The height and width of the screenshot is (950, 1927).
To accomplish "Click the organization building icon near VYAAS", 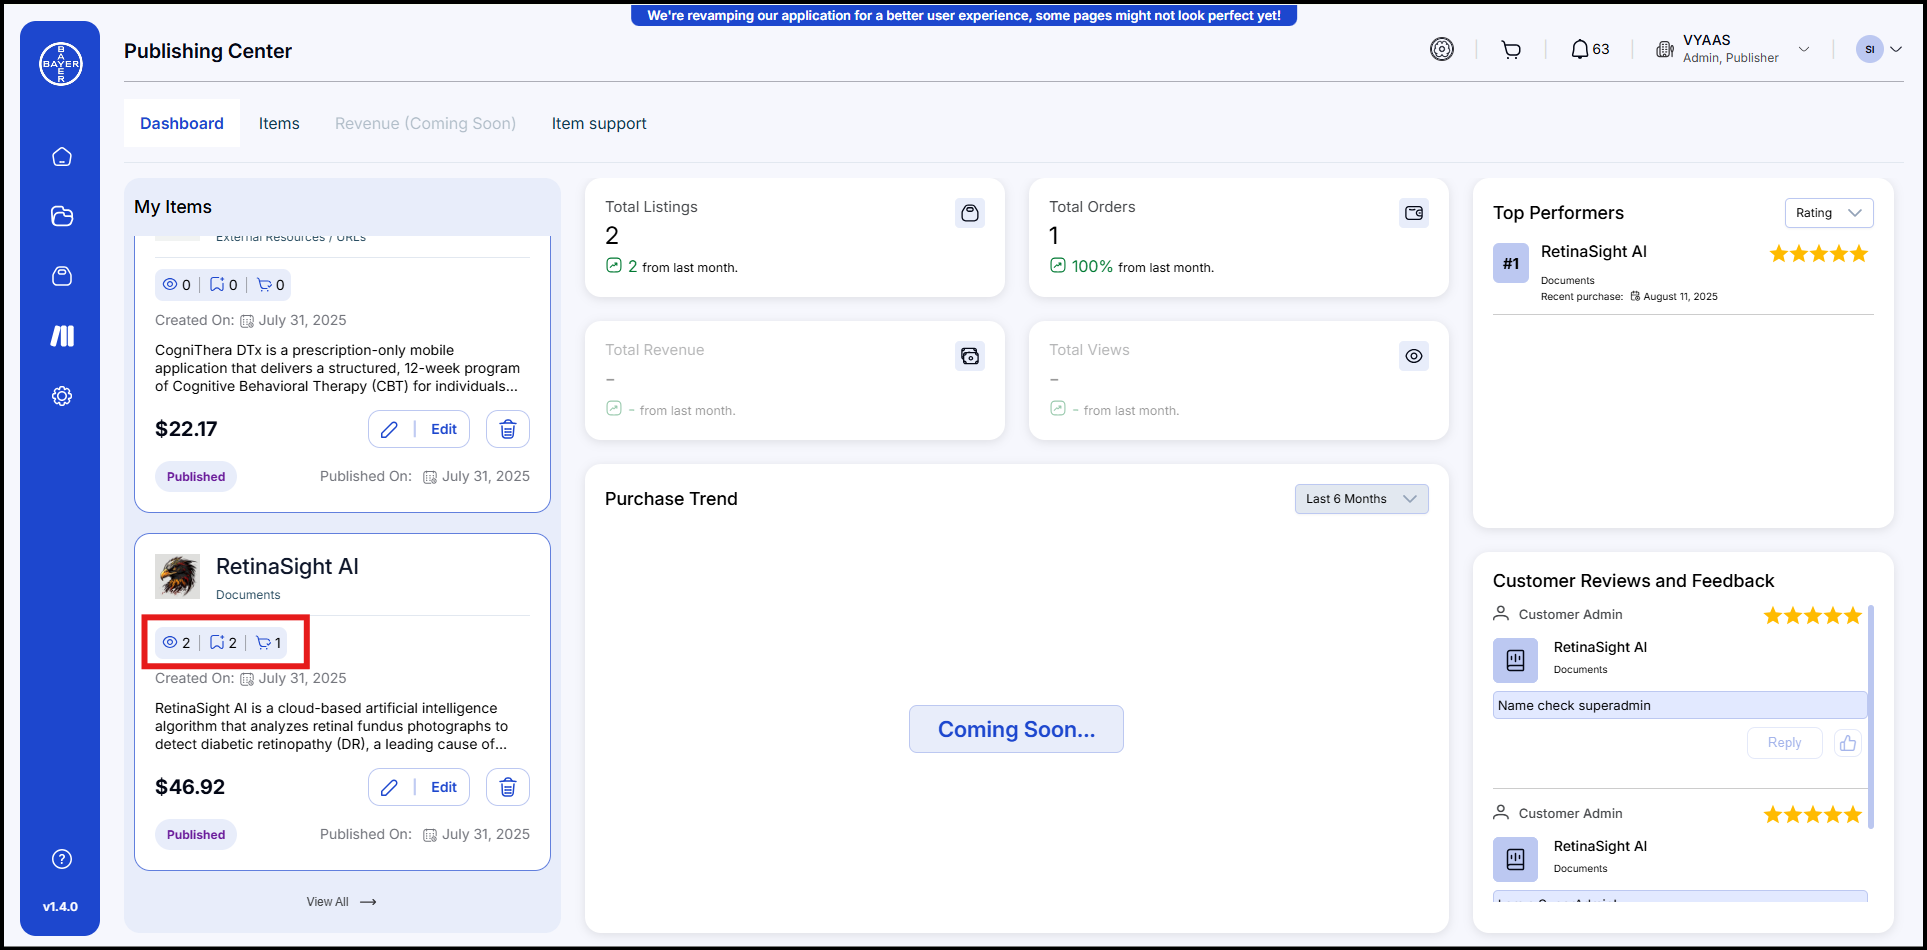I will click(1665, 49).
